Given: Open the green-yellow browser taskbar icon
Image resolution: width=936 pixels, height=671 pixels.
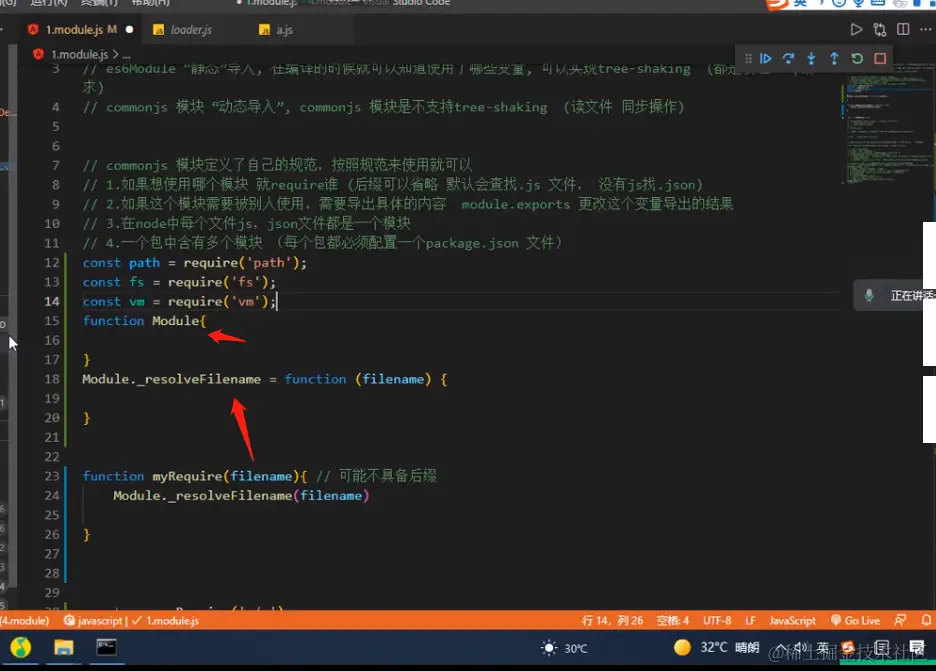Looking at the screenshot, I should [x=21, y=647].
